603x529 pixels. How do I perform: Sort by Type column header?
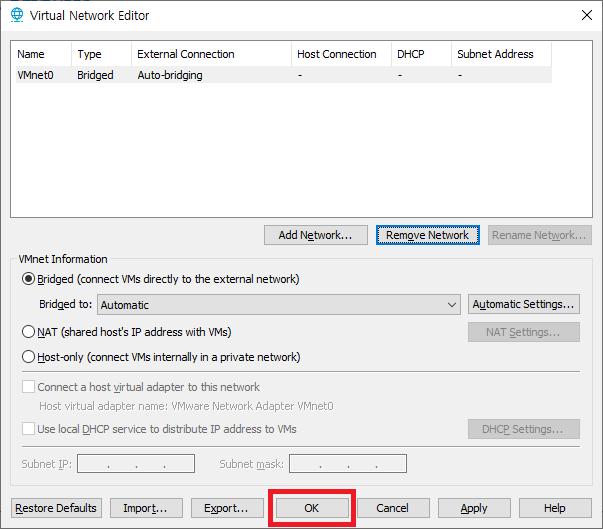coord(102,54)
